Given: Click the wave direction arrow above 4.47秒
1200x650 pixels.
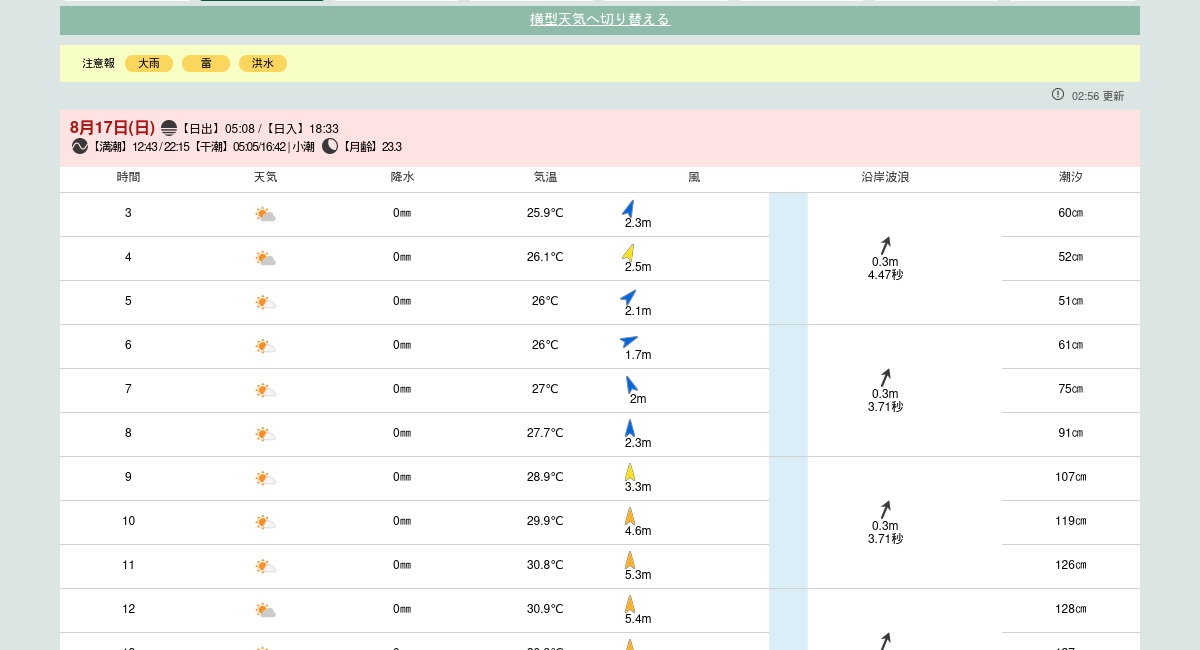Looking at the screenshot, I should click(885, 246).
